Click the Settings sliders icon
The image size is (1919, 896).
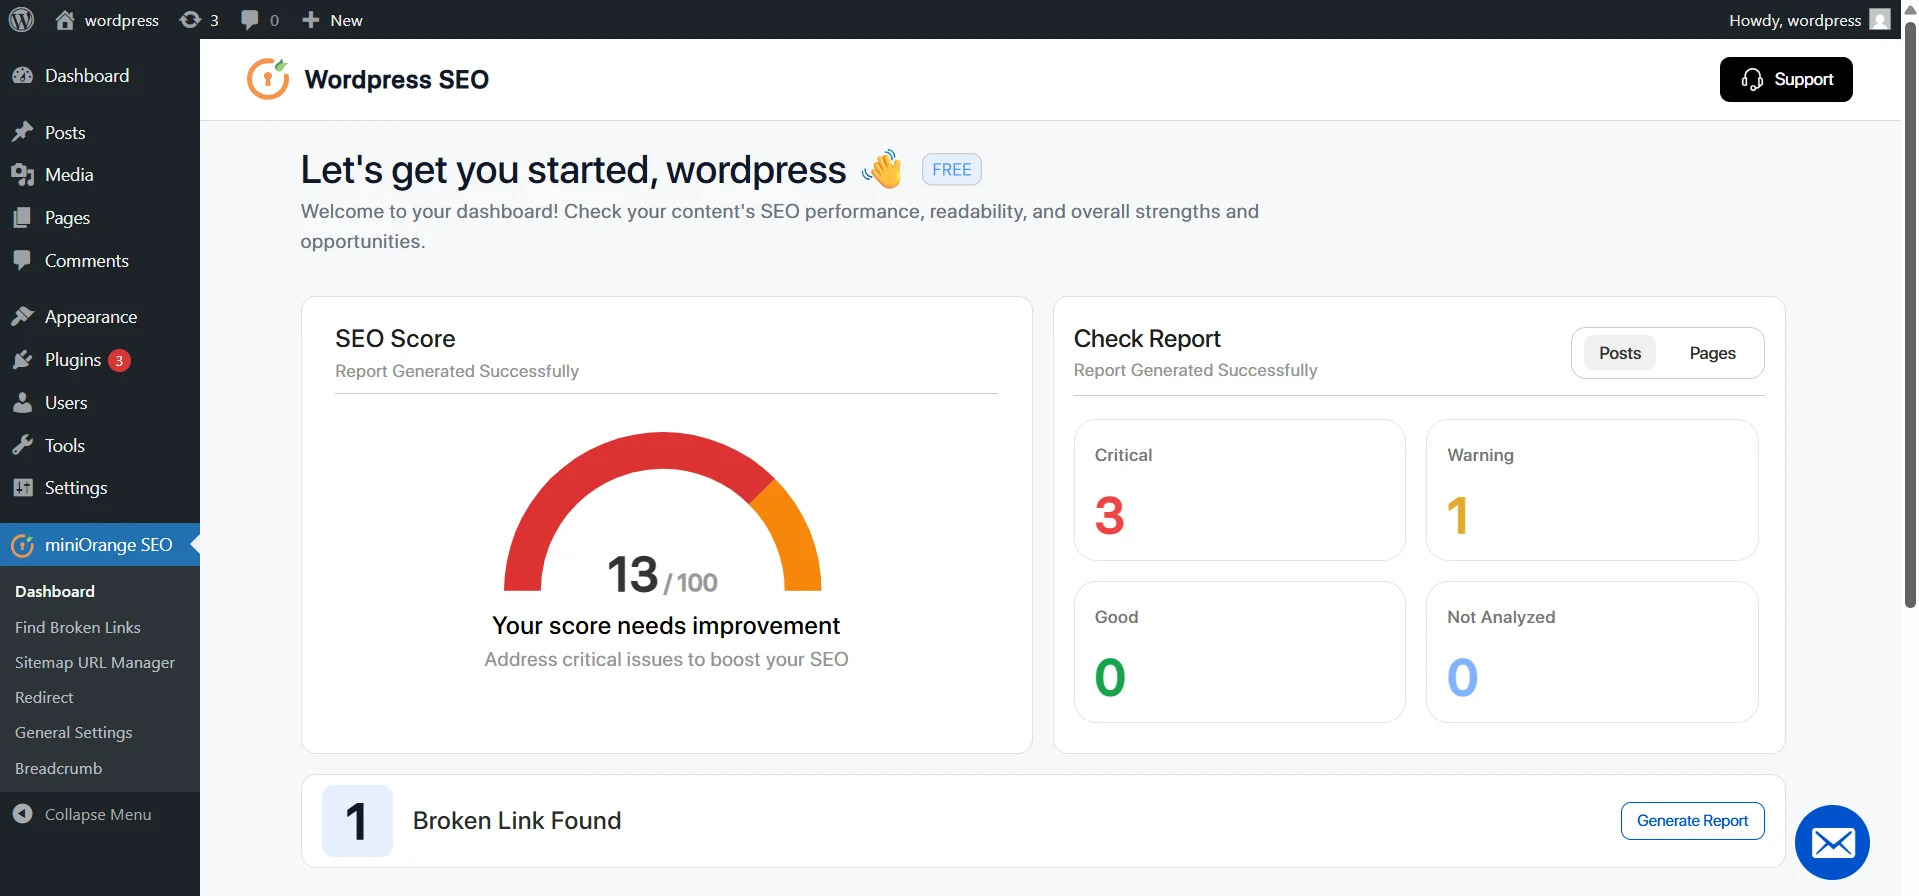[x=22, y=487]
